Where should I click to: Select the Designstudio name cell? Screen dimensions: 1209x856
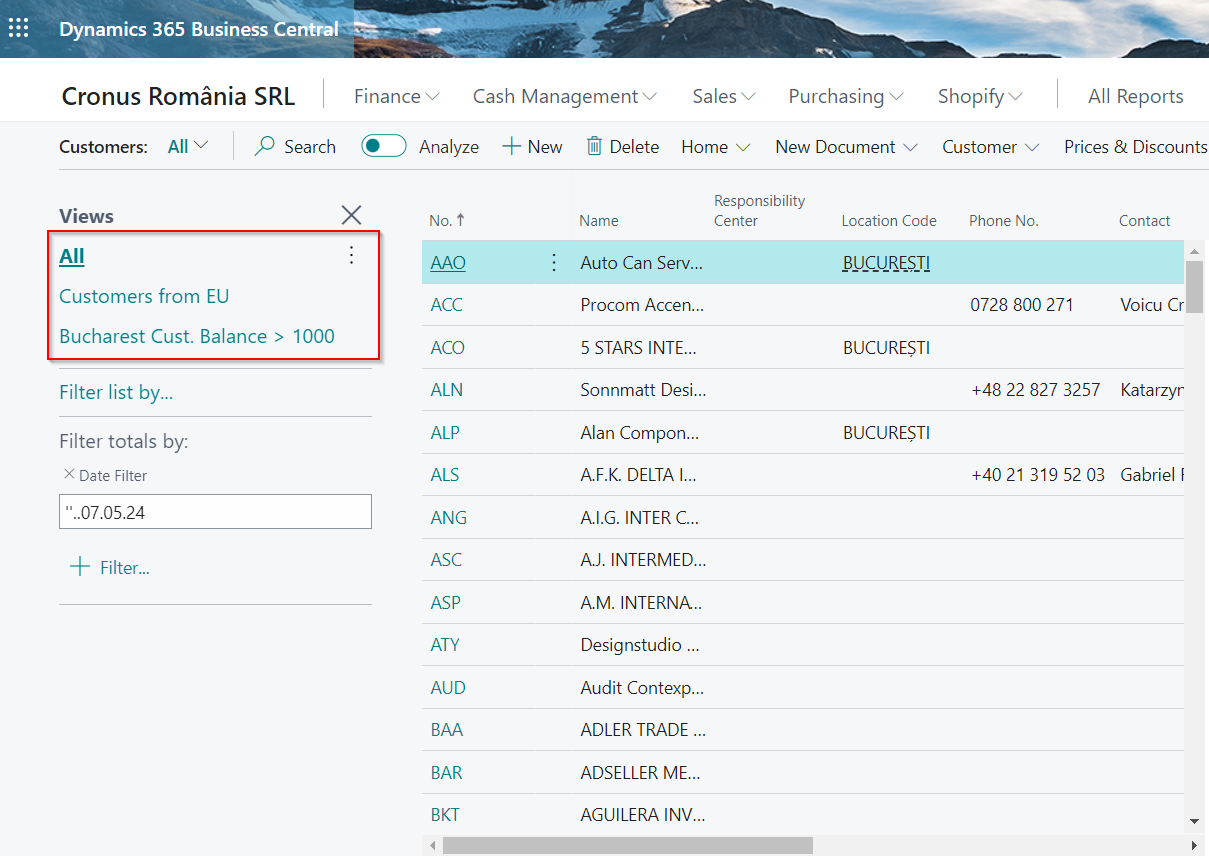[x=640, y=645]
